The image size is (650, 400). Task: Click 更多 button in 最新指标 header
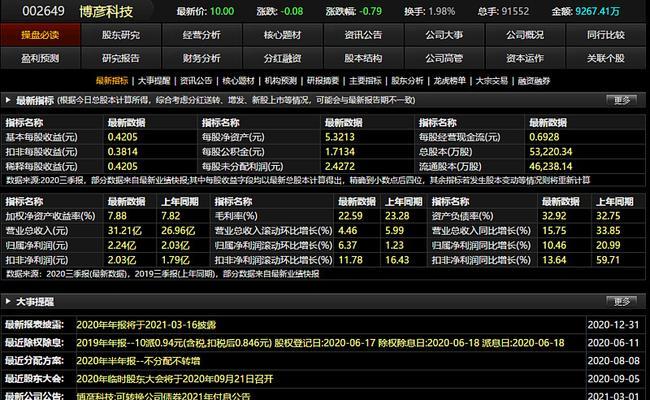622,100
